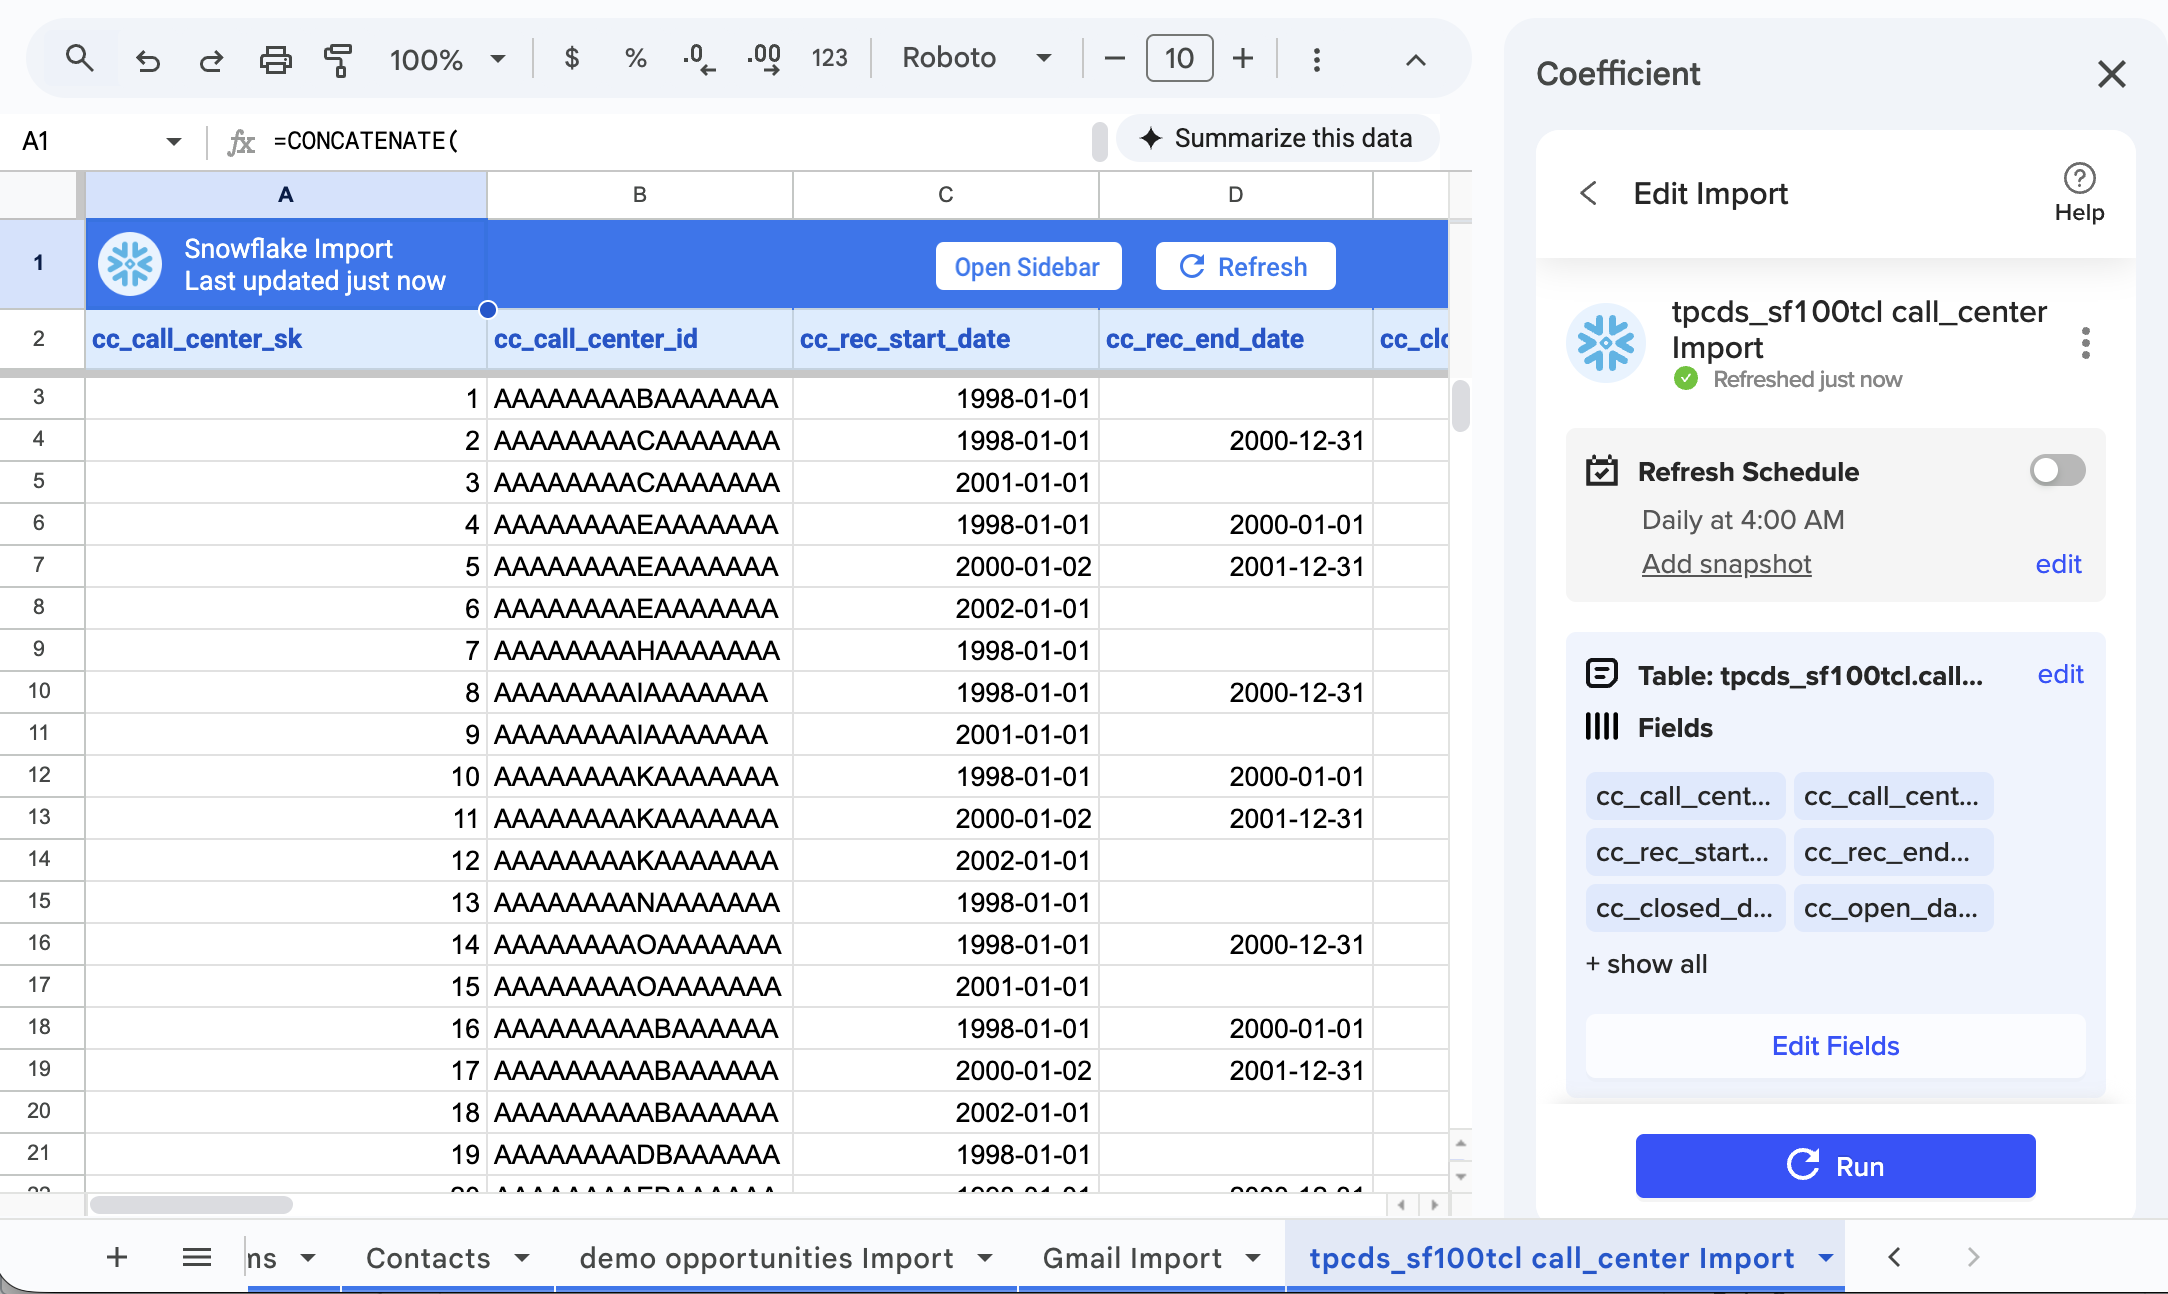The image size is (2168, 1294).
Task: Open the import's three-dot options menu
Action: (x=2085, y=343)
